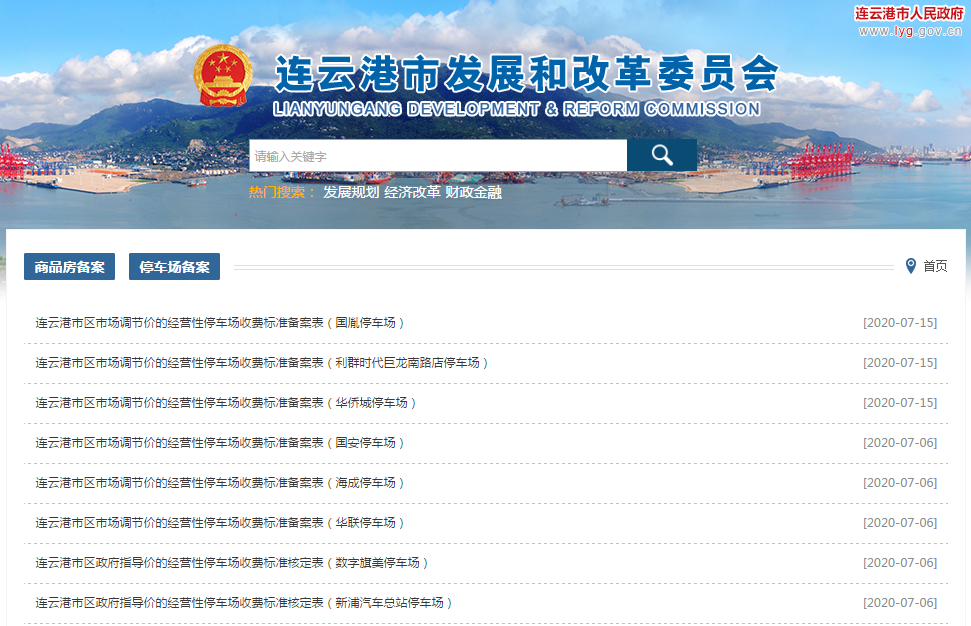The width and height of the screenshot is (971, 626).
Task: Click the 连云港市发展和改革委员会 title banner
Action: pyautogui.click(x=526, y=73)
